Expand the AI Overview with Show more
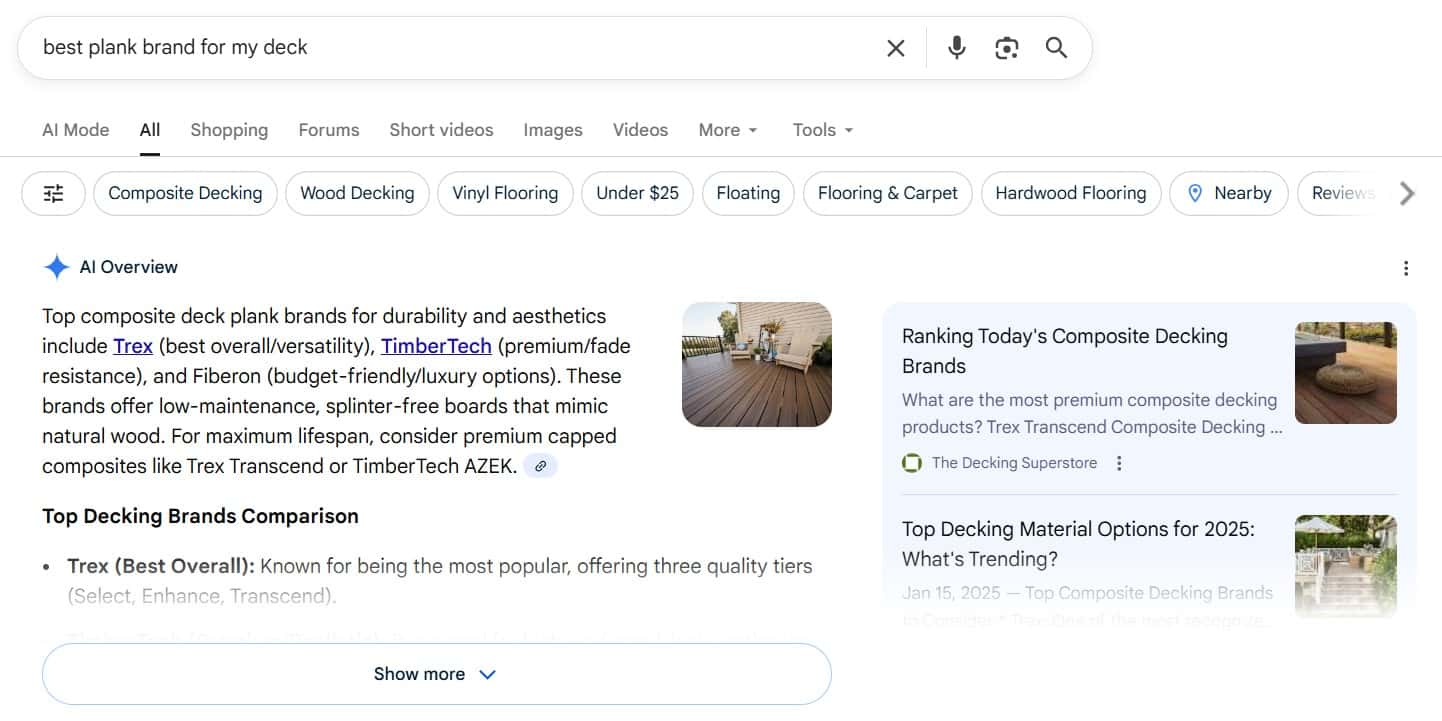This screenshot has height=721, width=1442. (x=435, y=673)
